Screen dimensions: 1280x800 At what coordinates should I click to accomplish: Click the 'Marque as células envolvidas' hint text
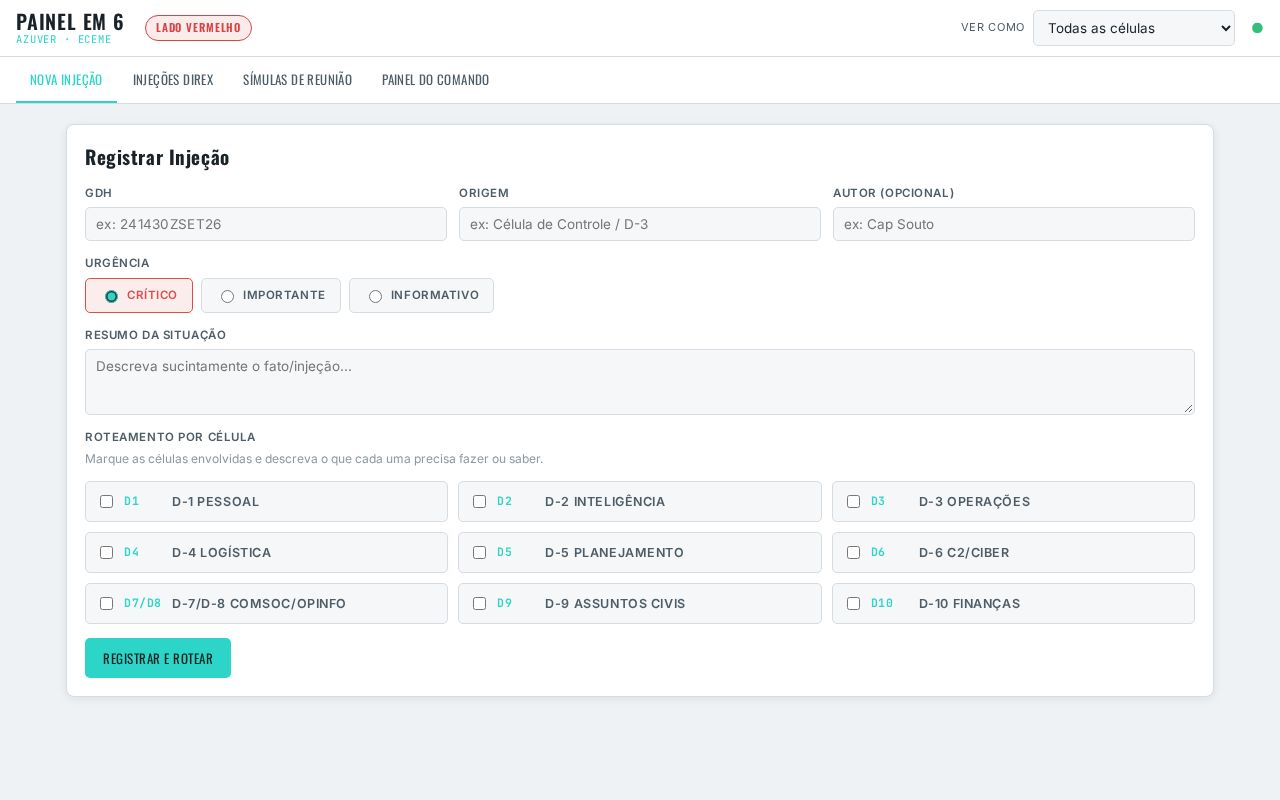click(314, 459)
